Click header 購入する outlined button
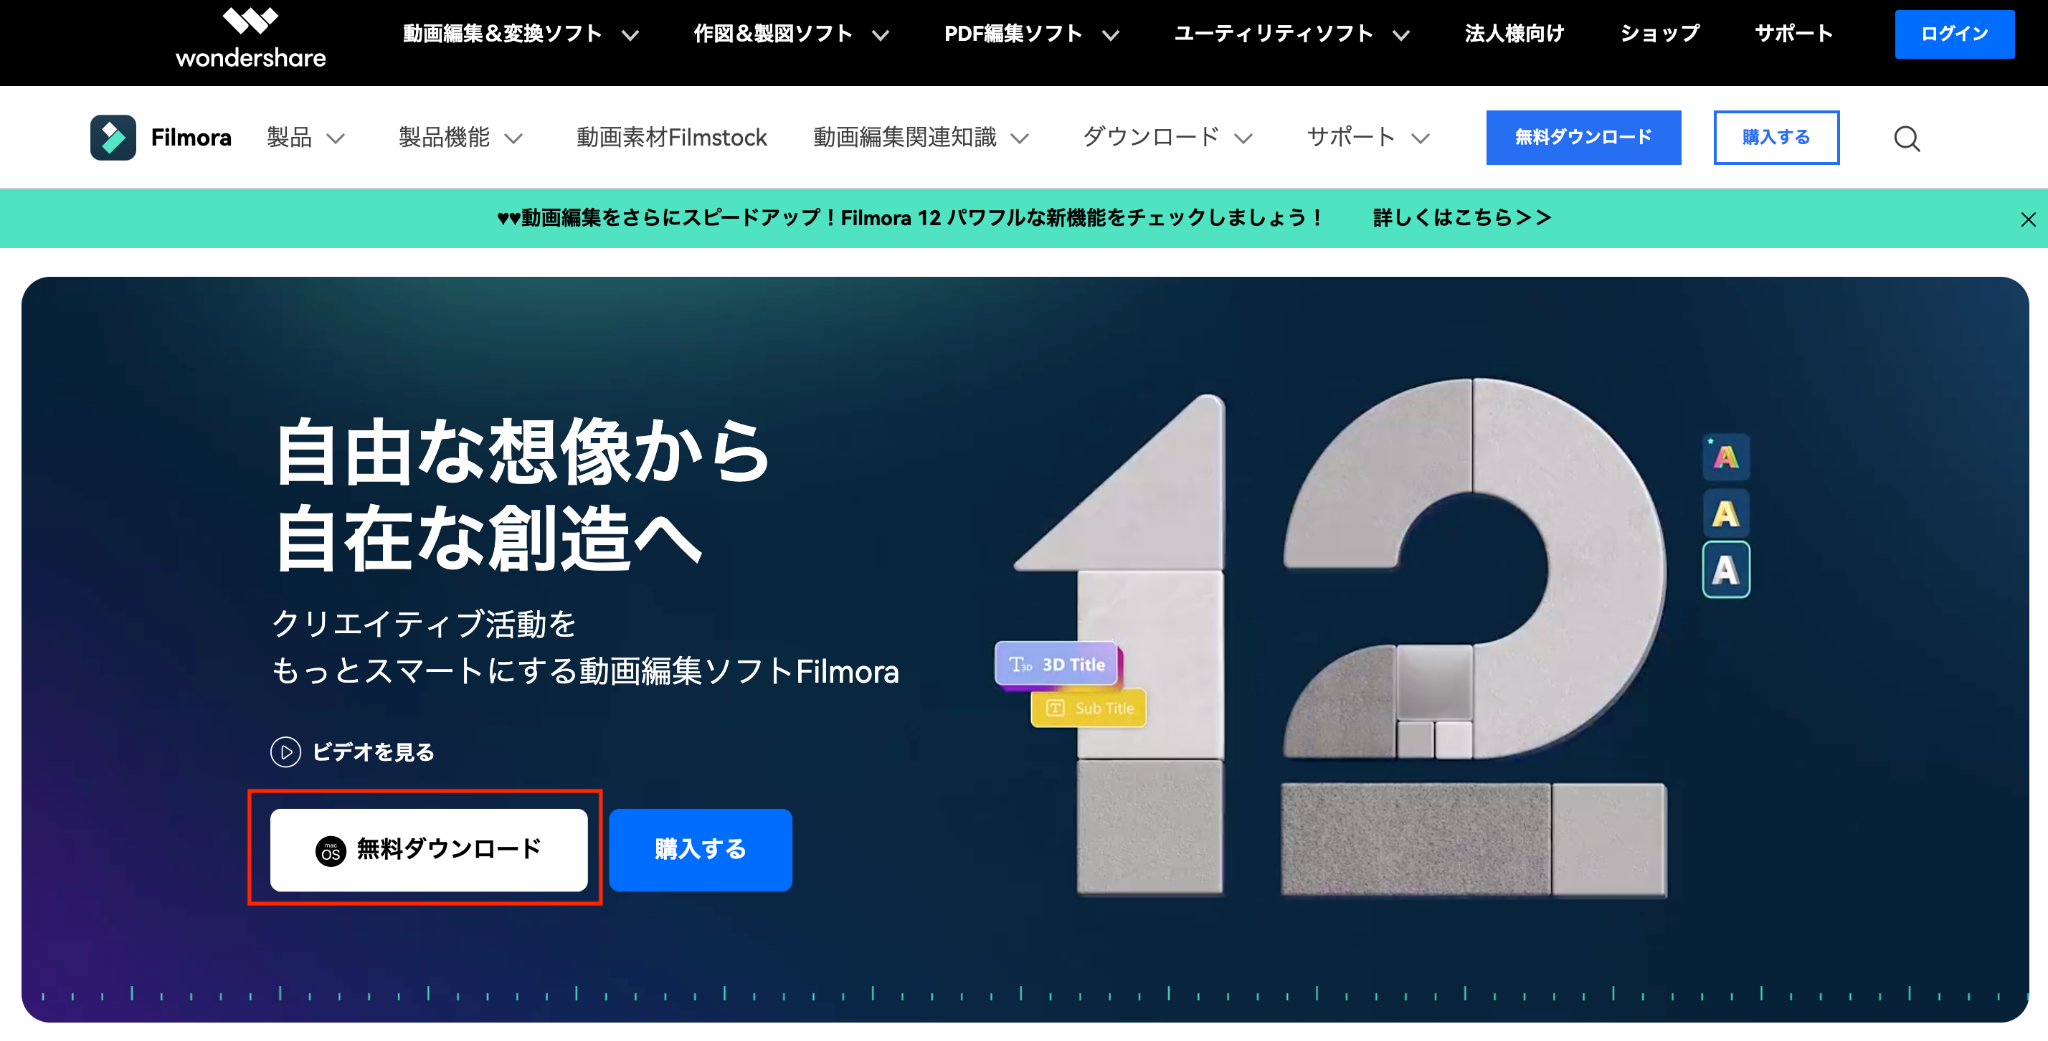 click(x=1776, y=137)
